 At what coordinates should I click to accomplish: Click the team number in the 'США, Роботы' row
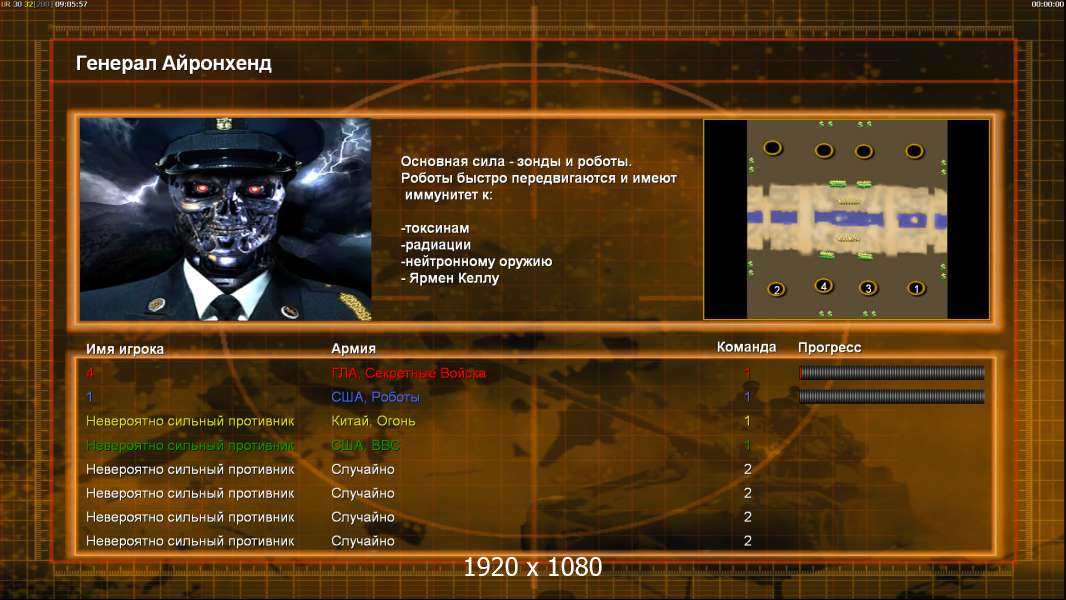click(747, 396)
